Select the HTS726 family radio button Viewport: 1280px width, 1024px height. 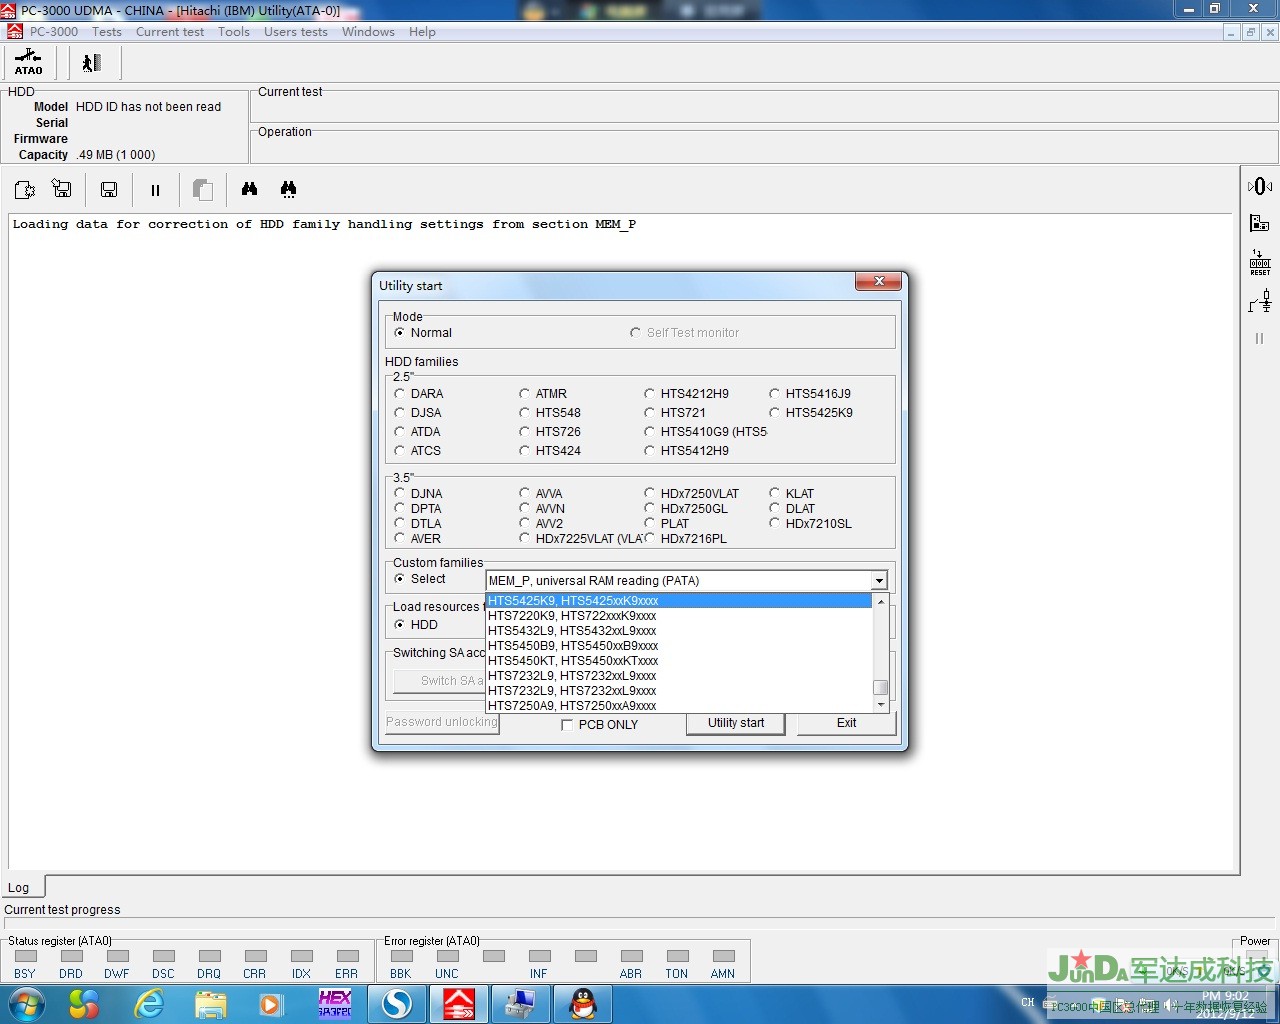pyautogui.click(x=525, y=432)
